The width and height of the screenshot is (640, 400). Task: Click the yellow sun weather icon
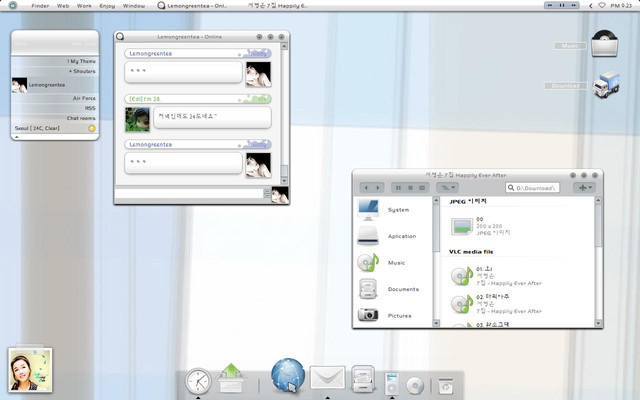(x=92, y=129)
